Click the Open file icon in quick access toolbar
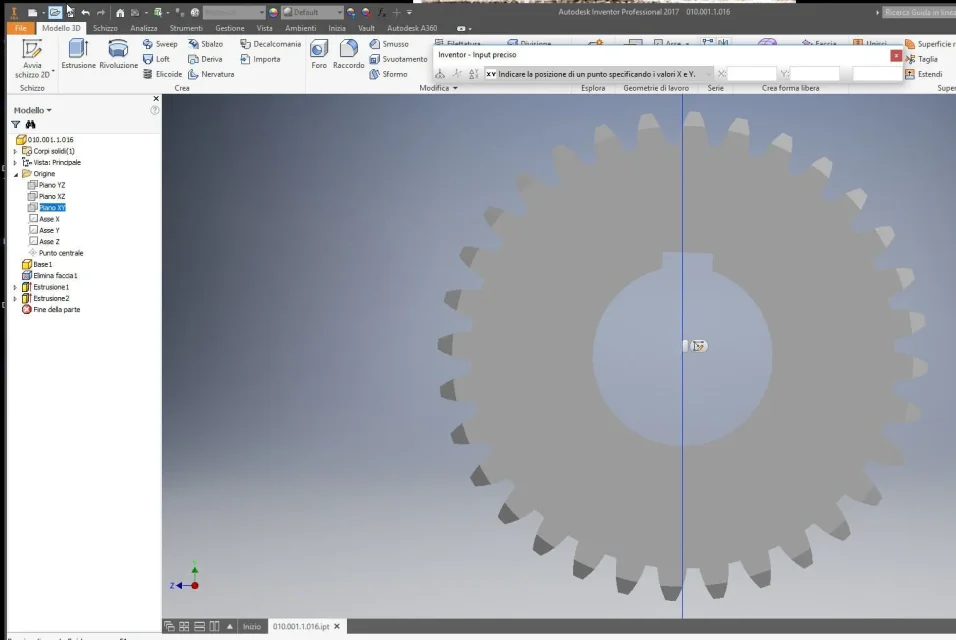 55,12
